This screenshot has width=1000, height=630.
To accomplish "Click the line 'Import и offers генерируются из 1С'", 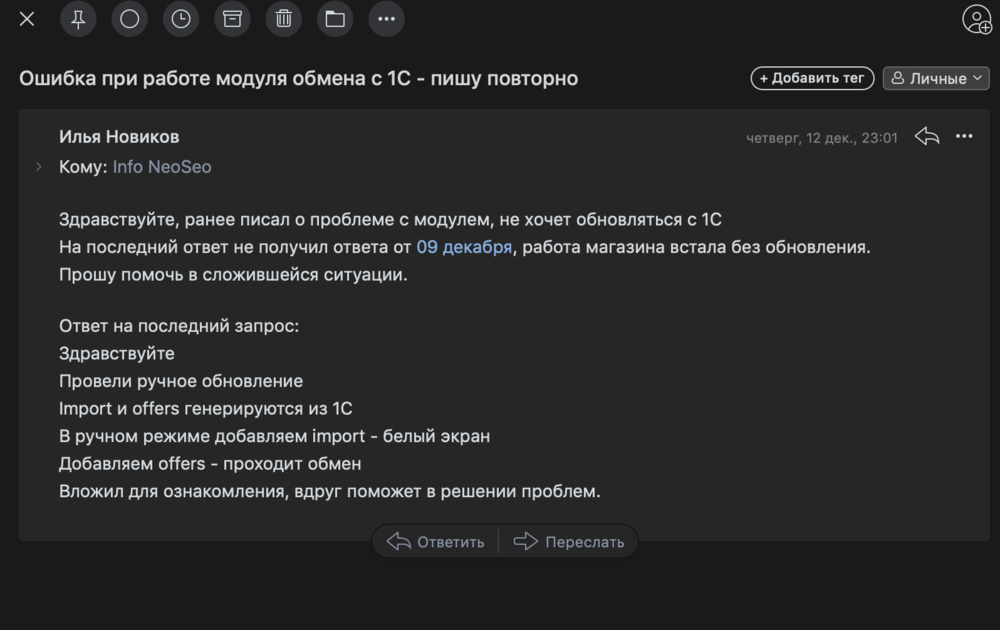I will (205, 408).
